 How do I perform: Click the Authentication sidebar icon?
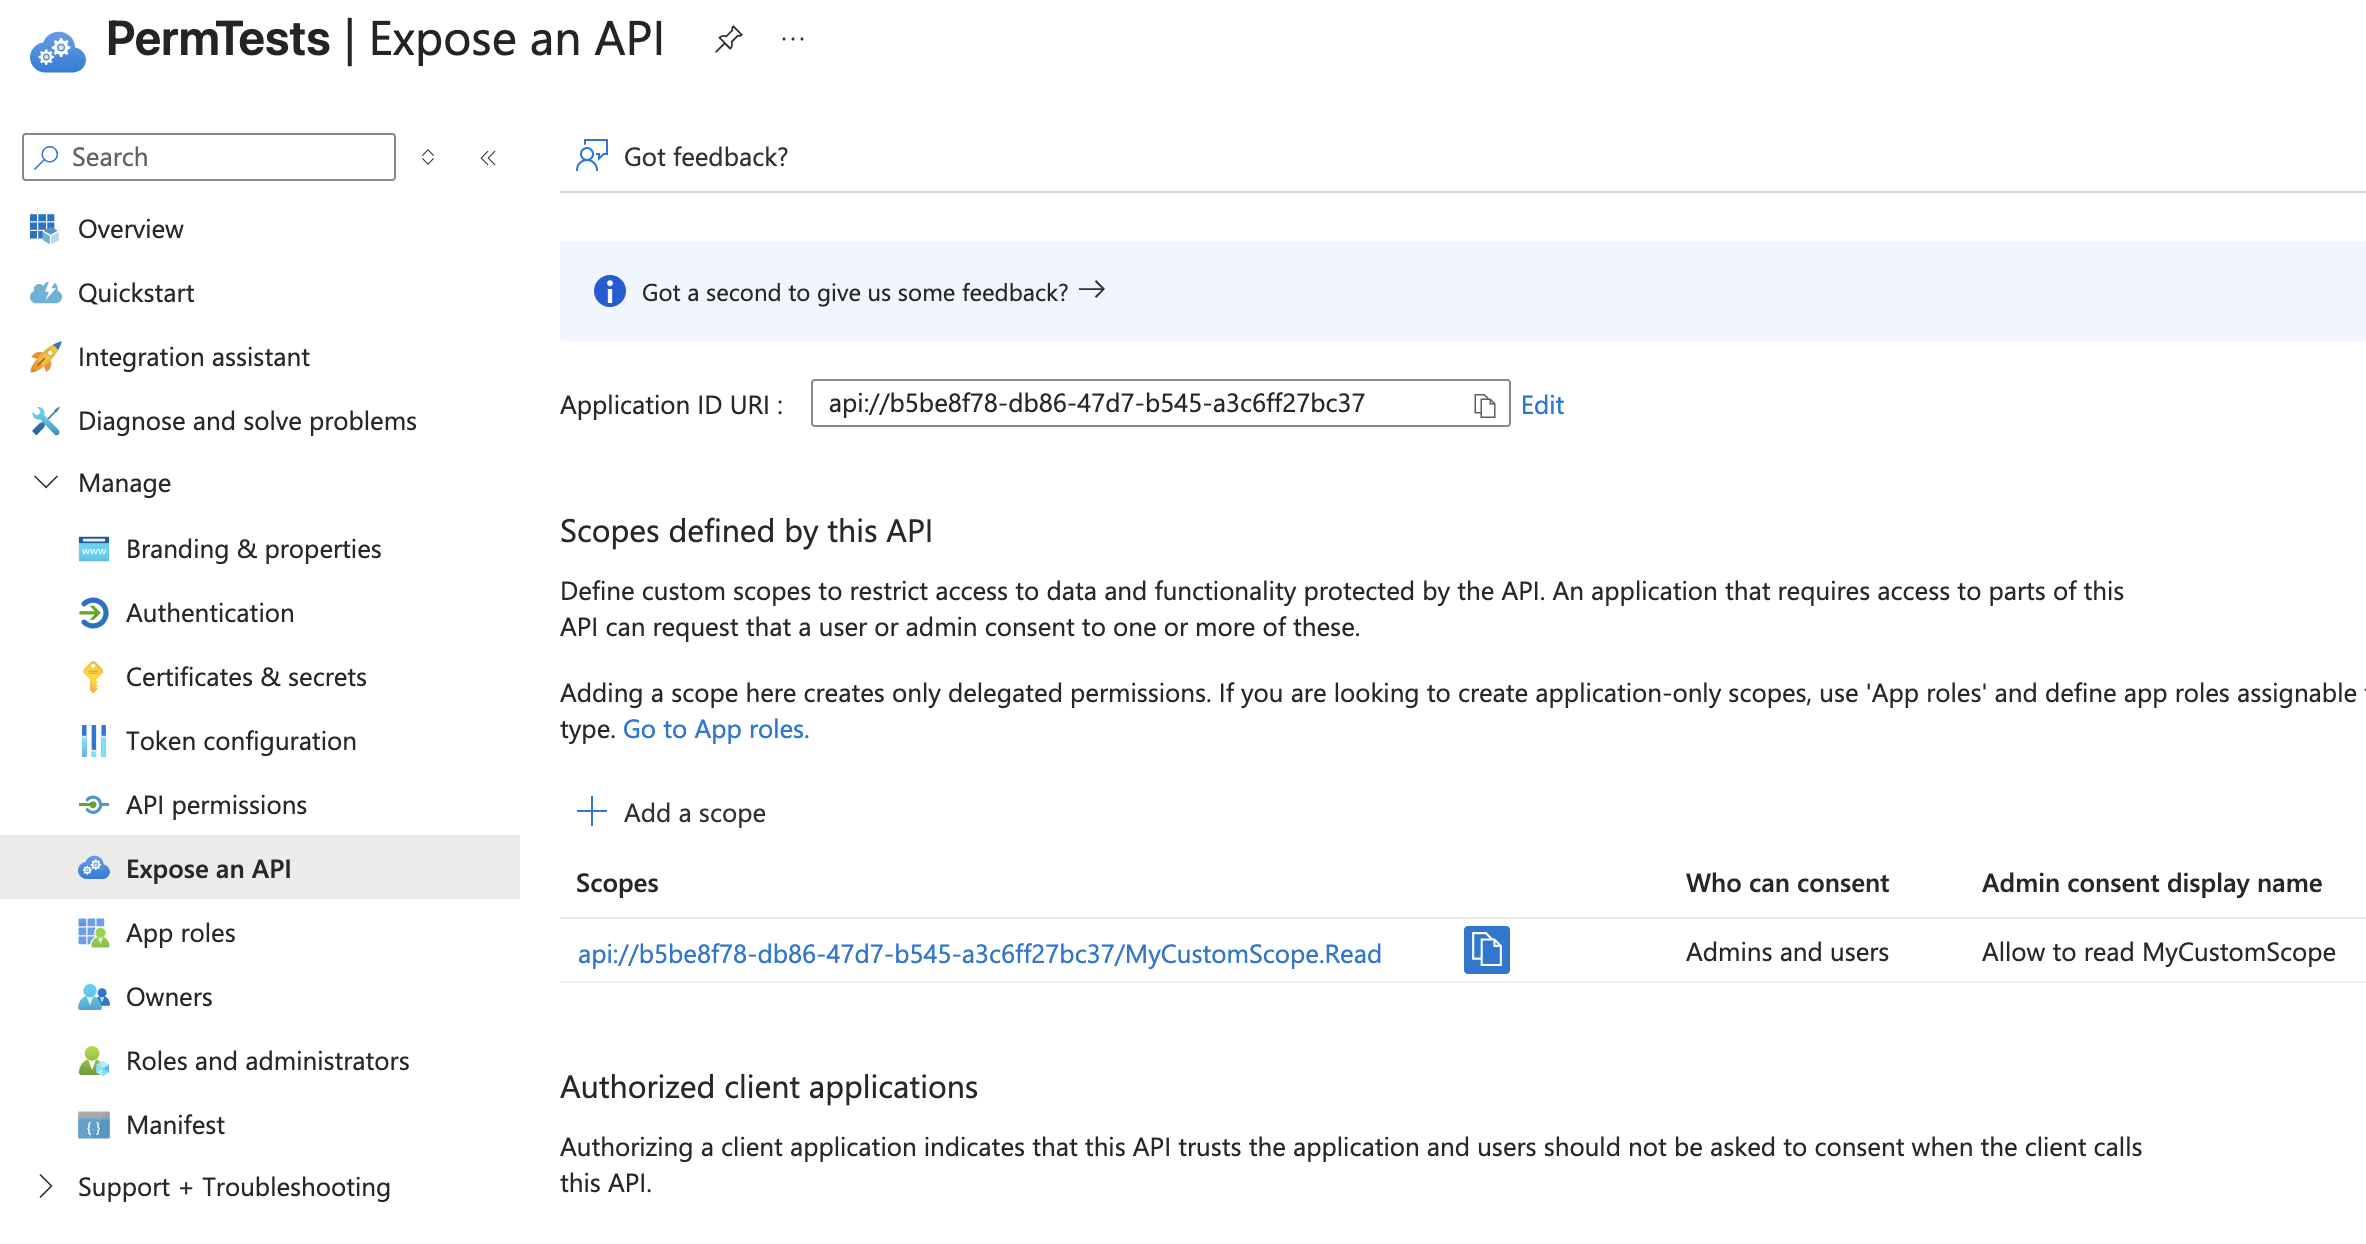coord(93,612)
